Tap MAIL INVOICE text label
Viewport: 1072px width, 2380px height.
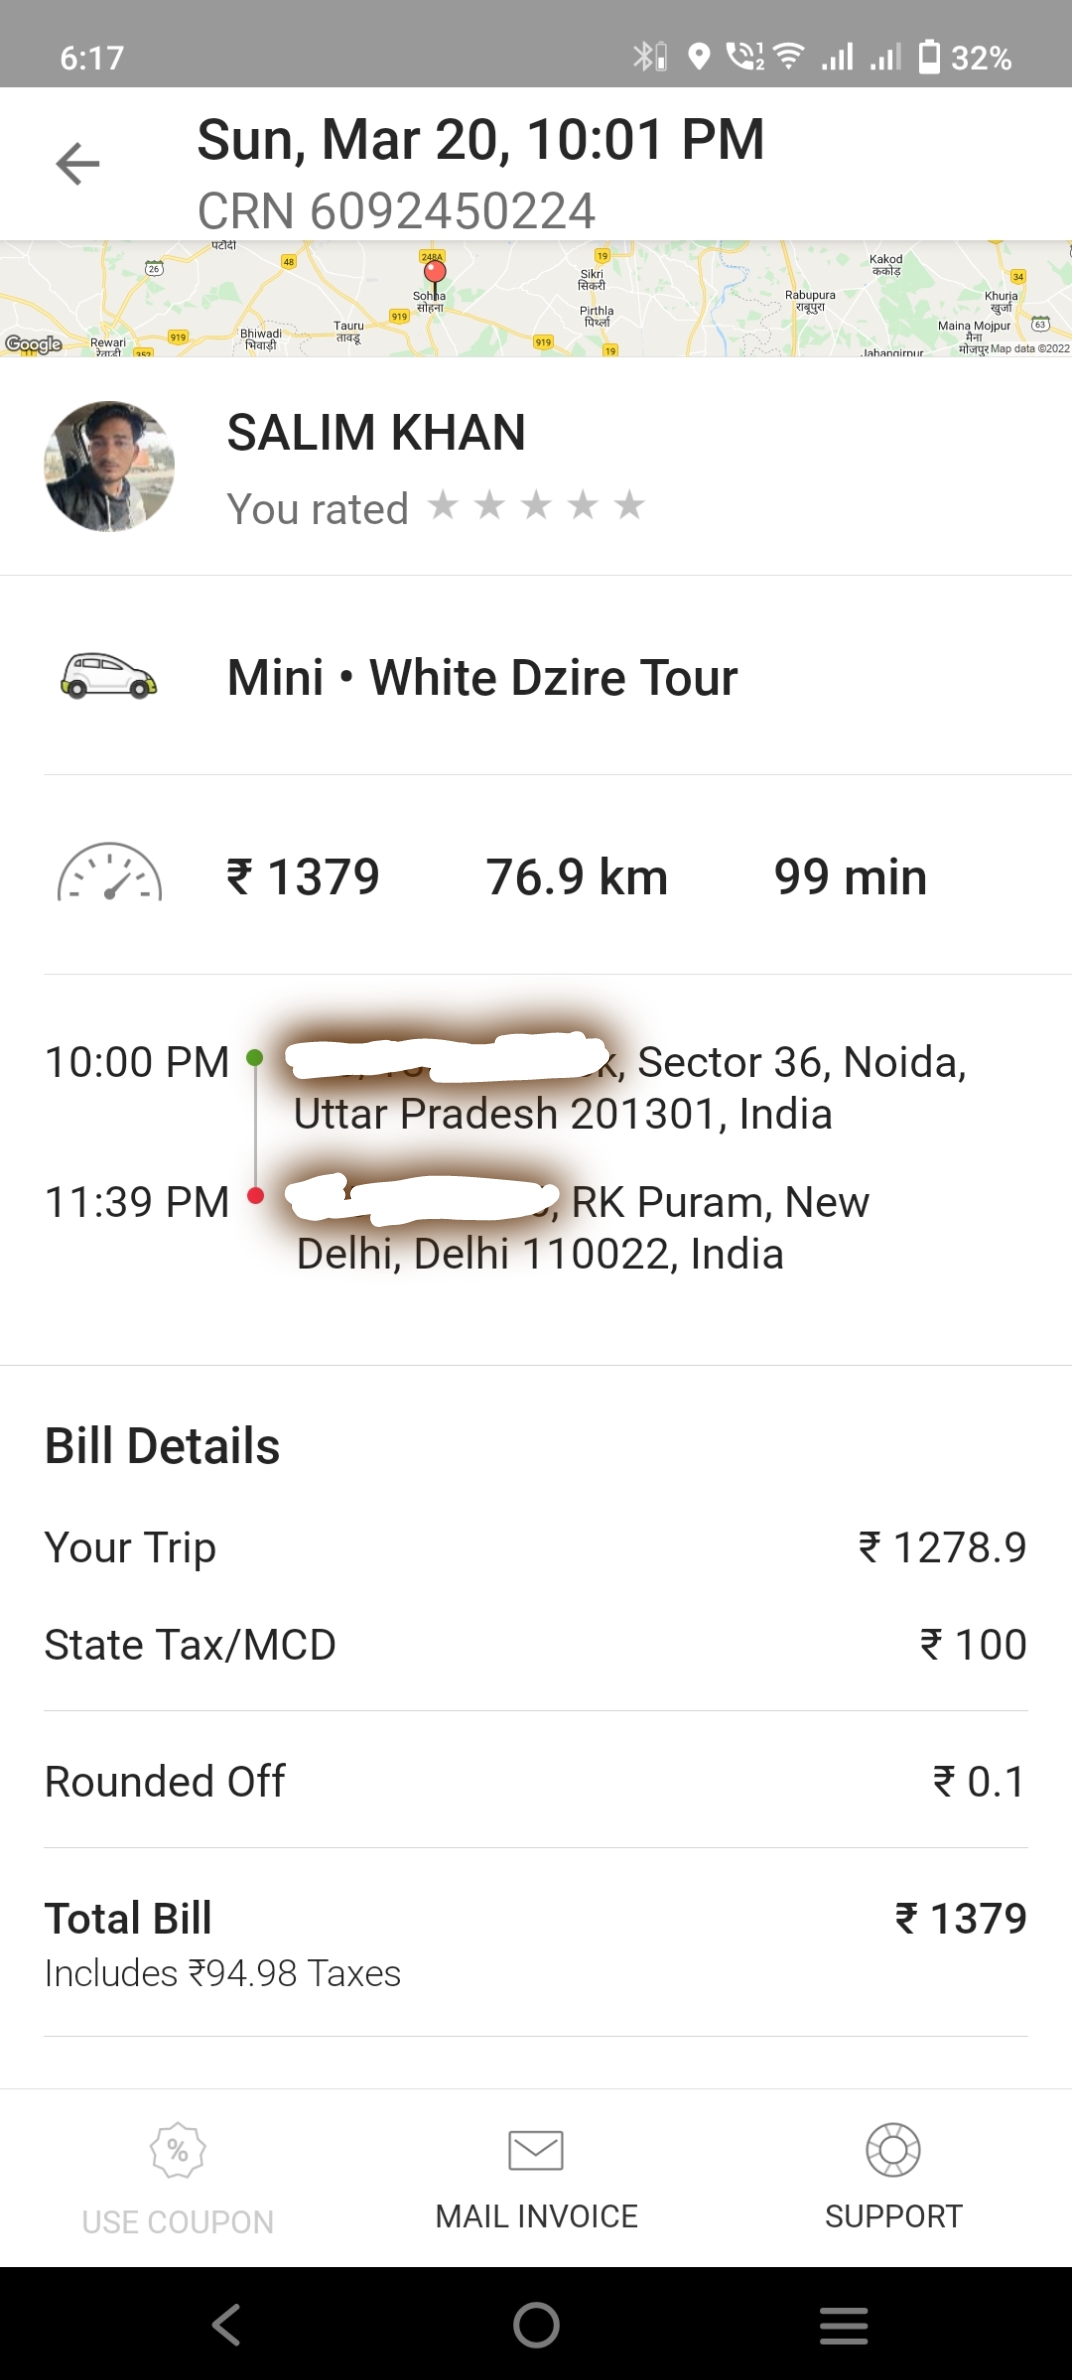(x=536, y=2216)
